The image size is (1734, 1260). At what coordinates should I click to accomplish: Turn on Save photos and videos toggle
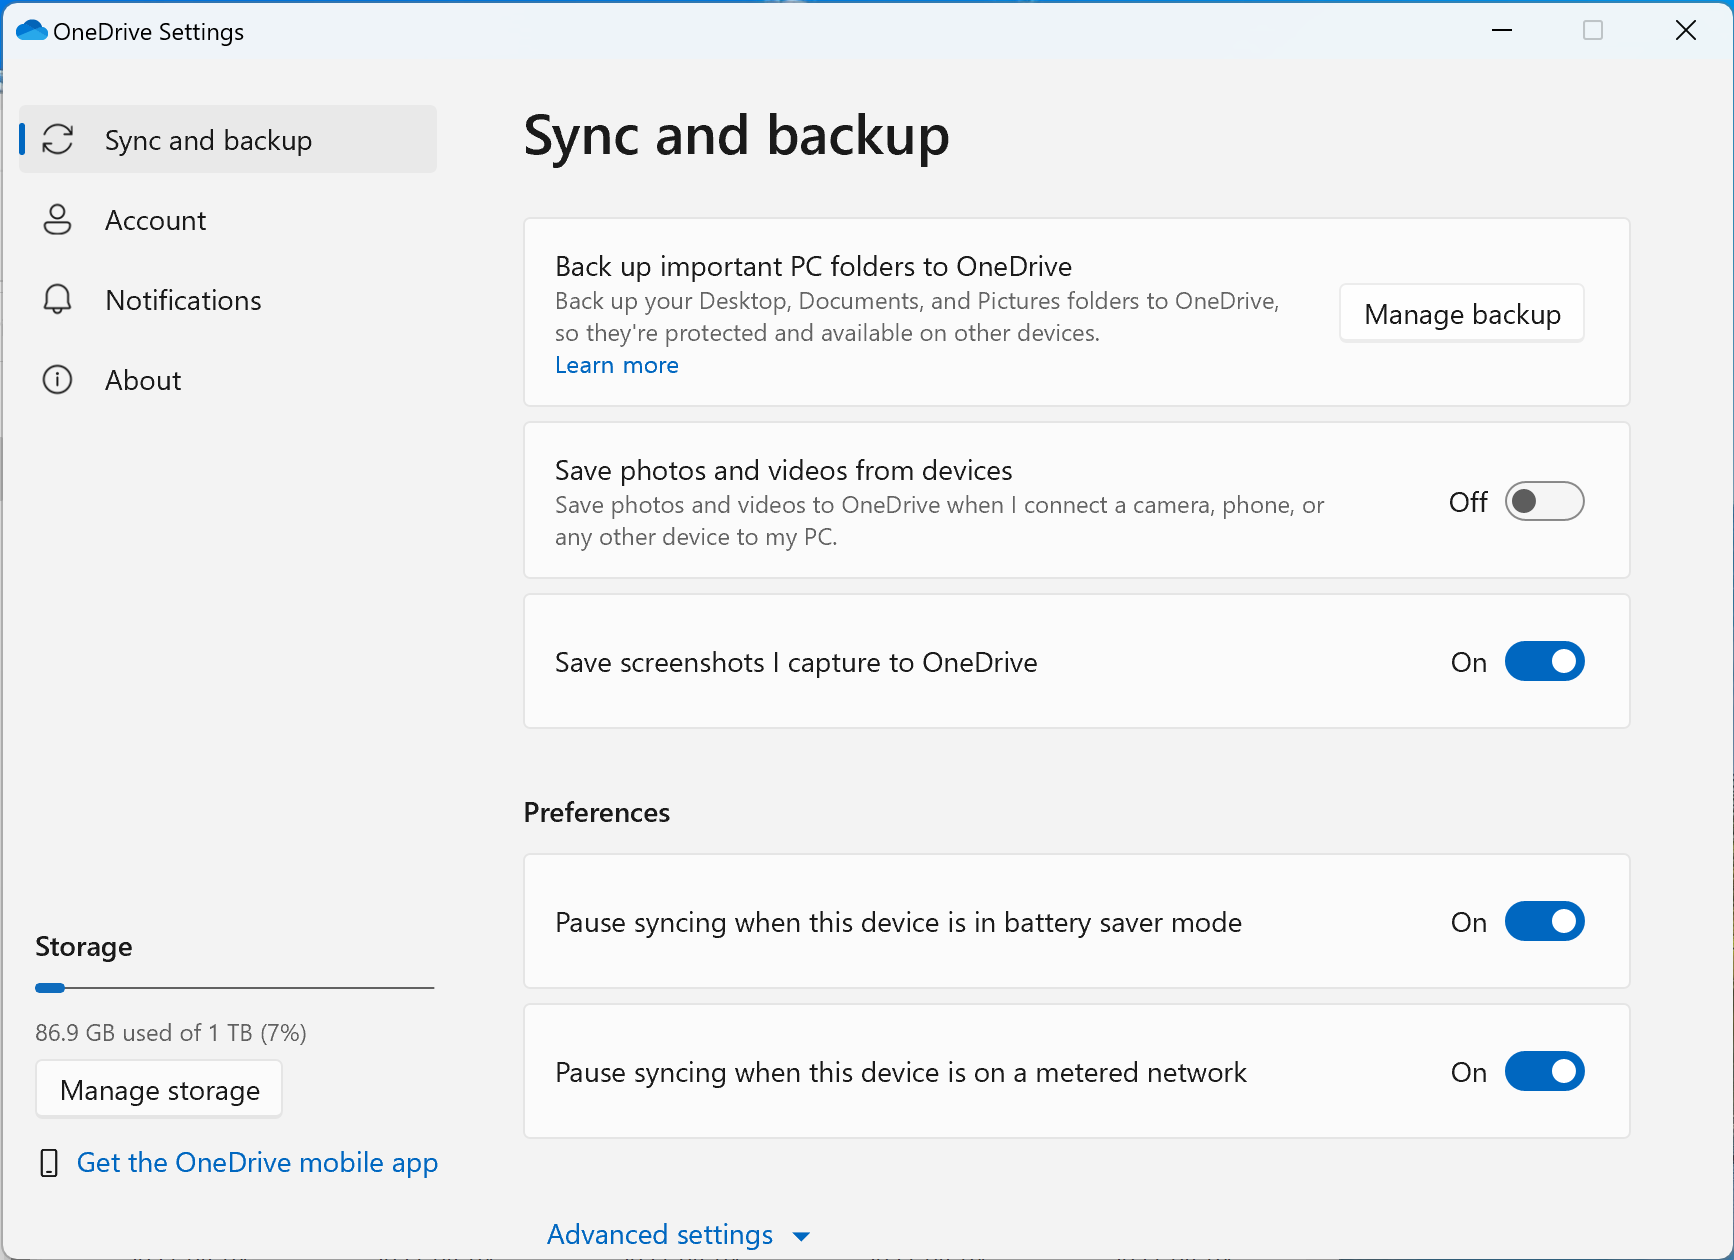click(1544, 501)
